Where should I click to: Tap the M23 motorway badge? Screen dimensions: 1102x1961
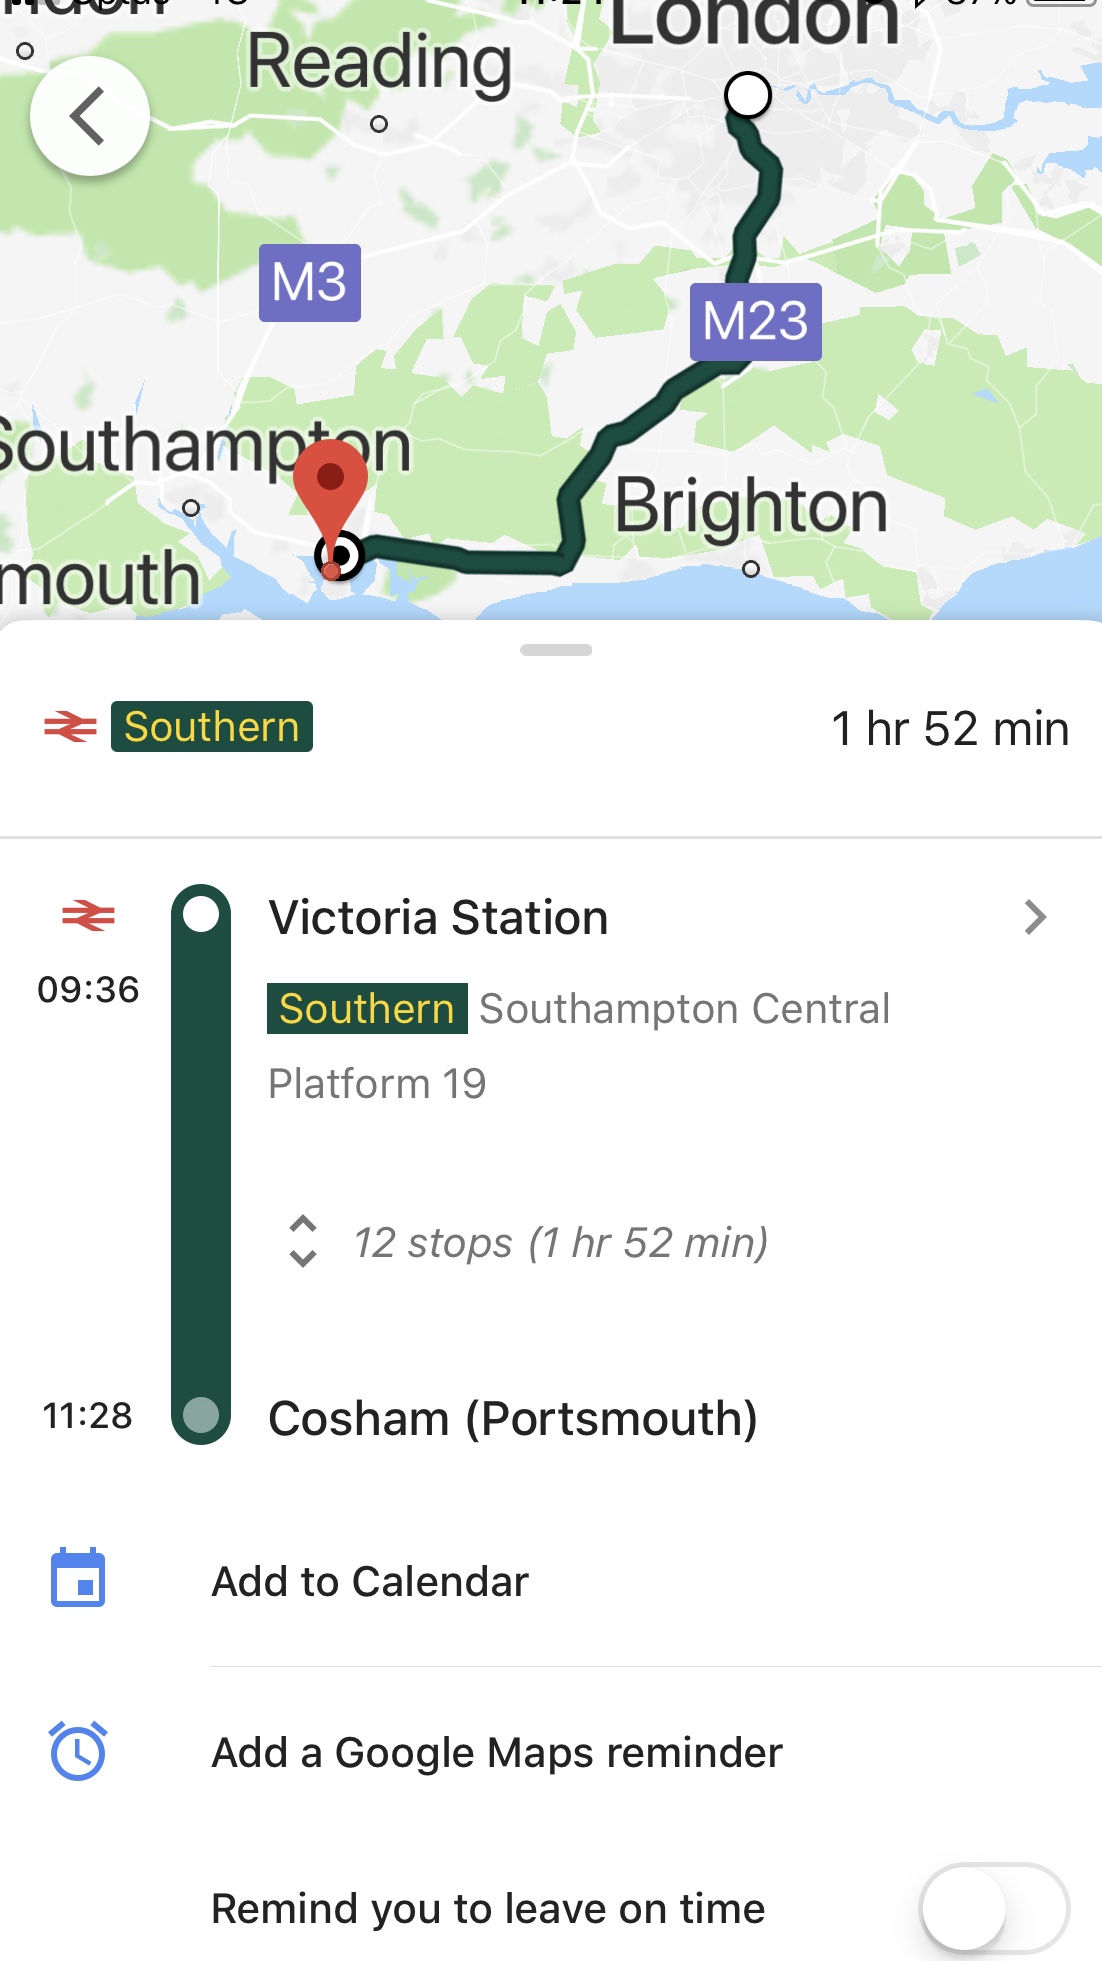[x=755, y=322]
